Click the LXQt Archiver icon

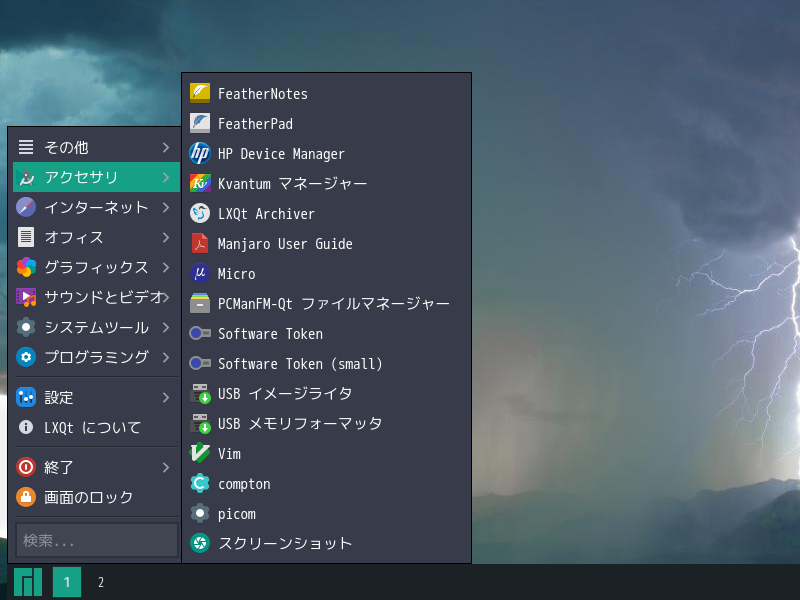click(x=199, y=213)
